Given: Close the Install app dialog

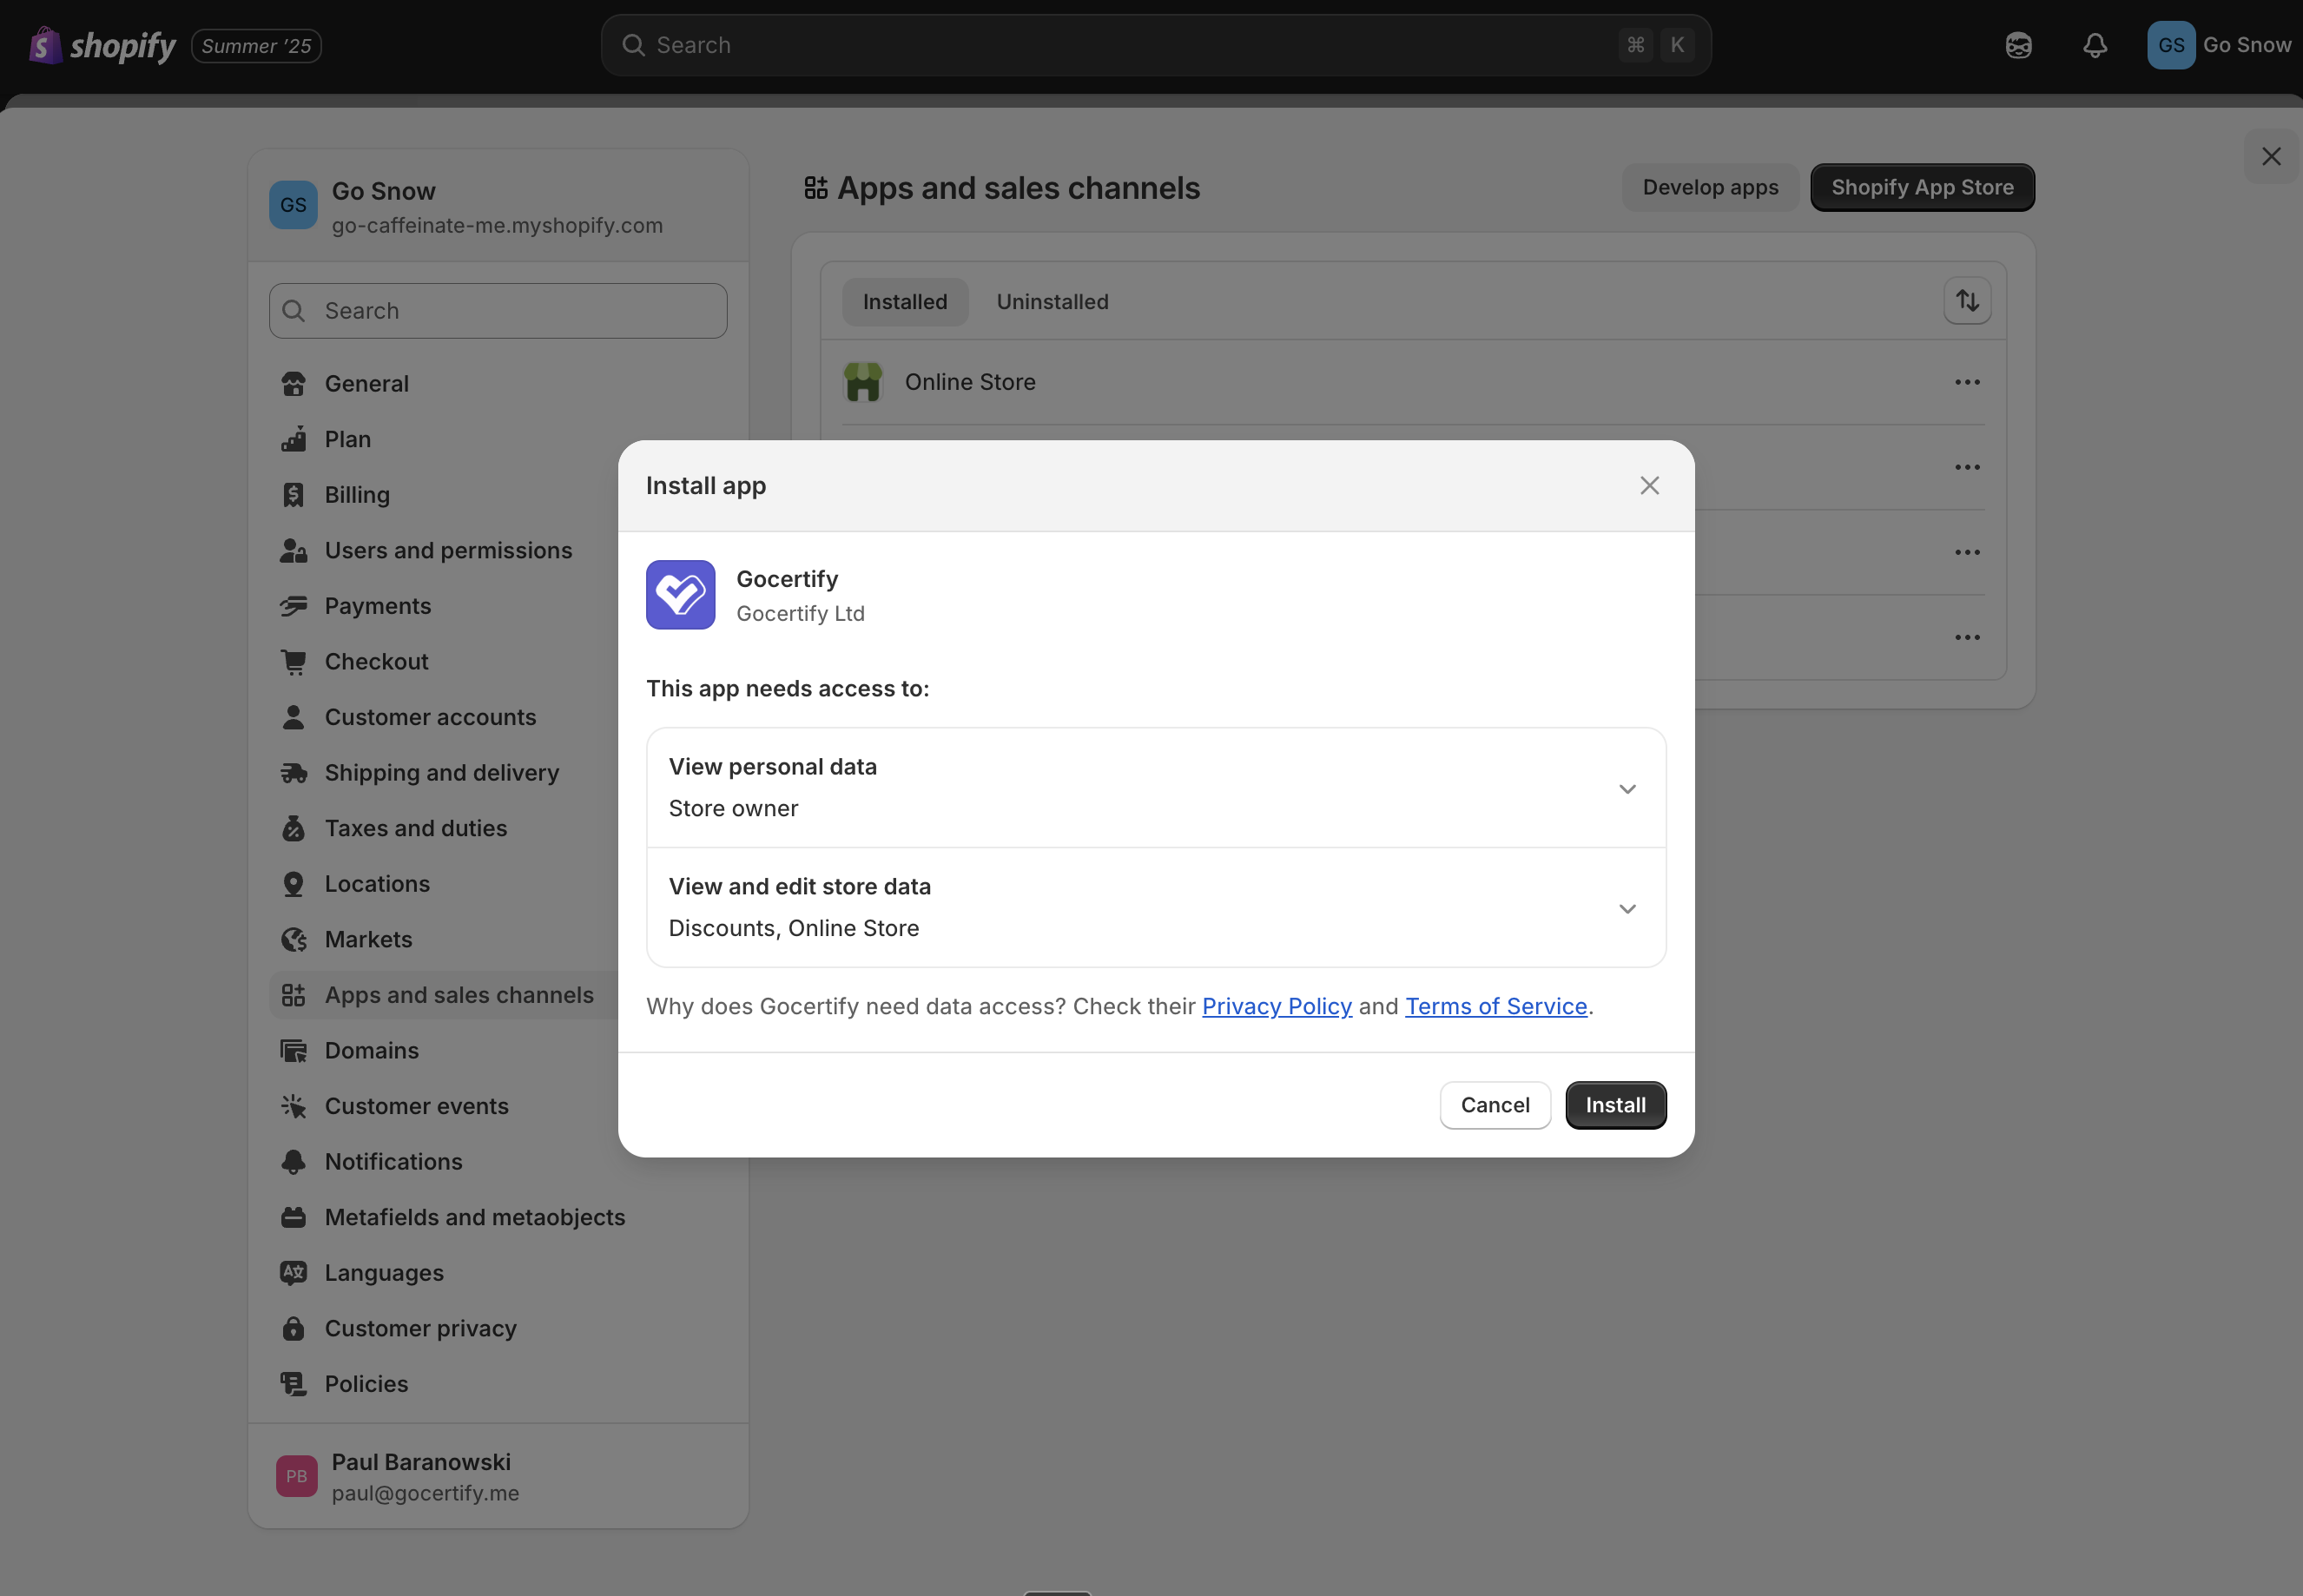Looking at the screenshot, I should pyautogui.click(x=1649, y=486).
